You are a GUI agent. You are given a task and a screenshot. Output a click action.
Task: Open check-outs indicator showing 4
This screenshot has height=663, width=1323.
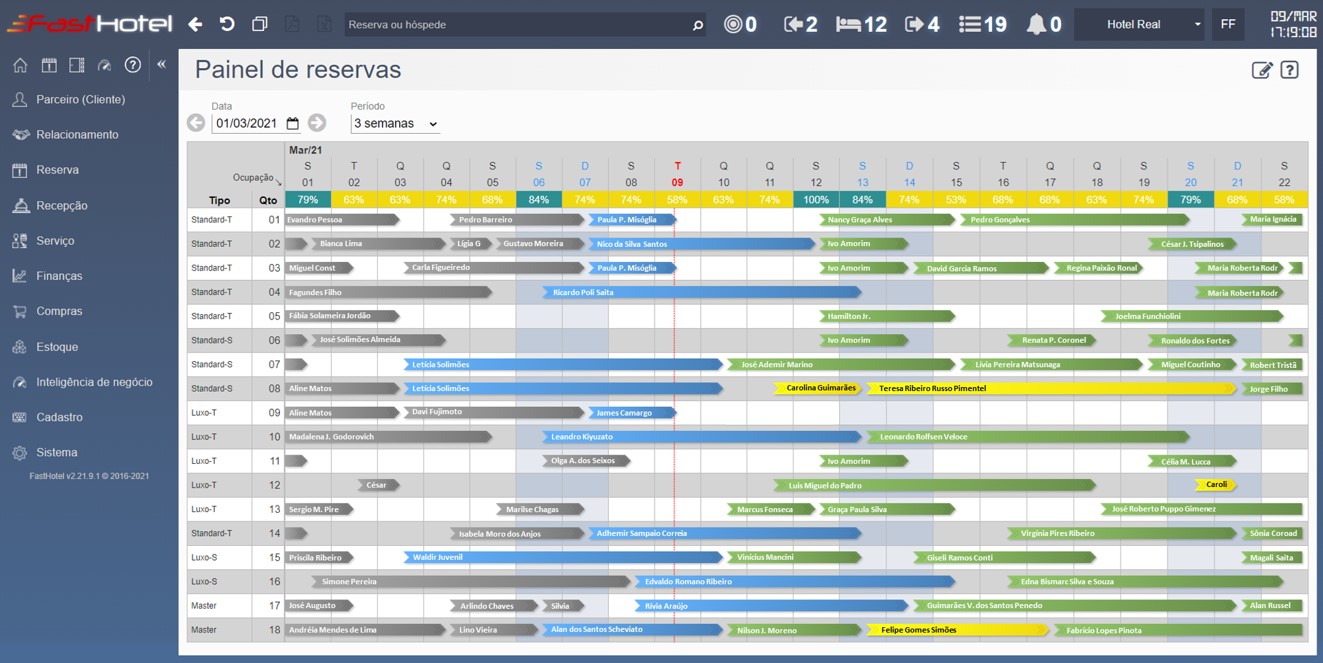pyautogui.click(x=922, y=24)
